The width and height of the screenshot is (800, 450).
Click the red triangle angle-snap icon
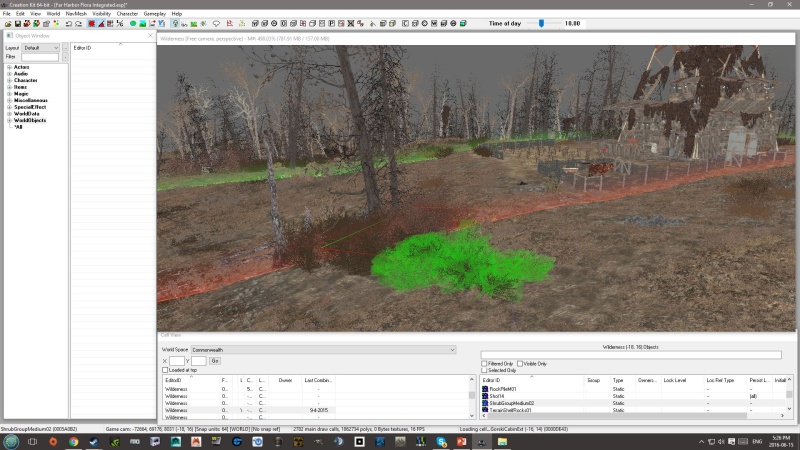(101, 23)
